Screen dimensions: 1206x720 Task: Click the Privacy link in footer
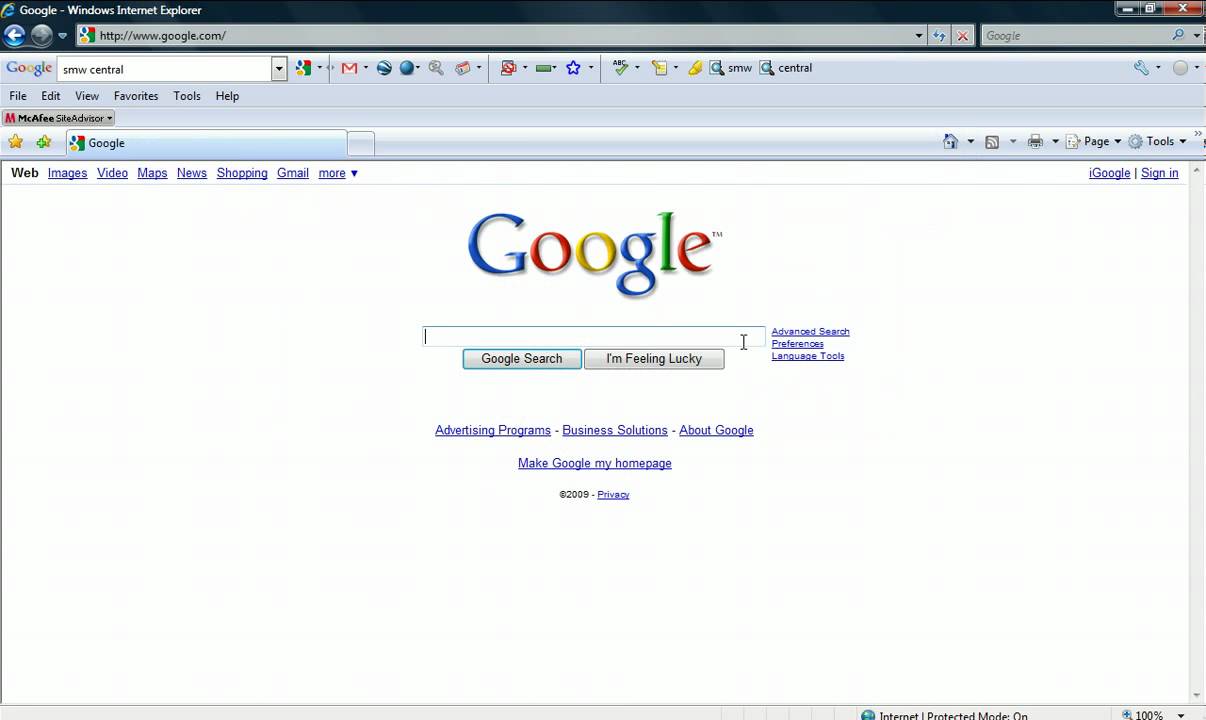613,494
